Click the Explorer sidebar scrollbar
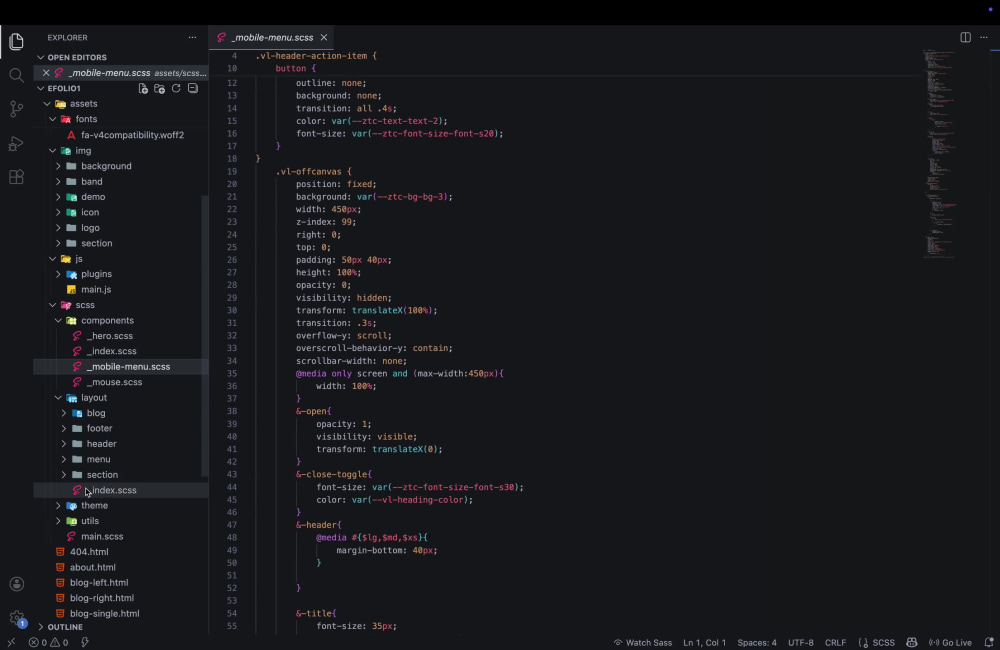 (x=205, y=335)
